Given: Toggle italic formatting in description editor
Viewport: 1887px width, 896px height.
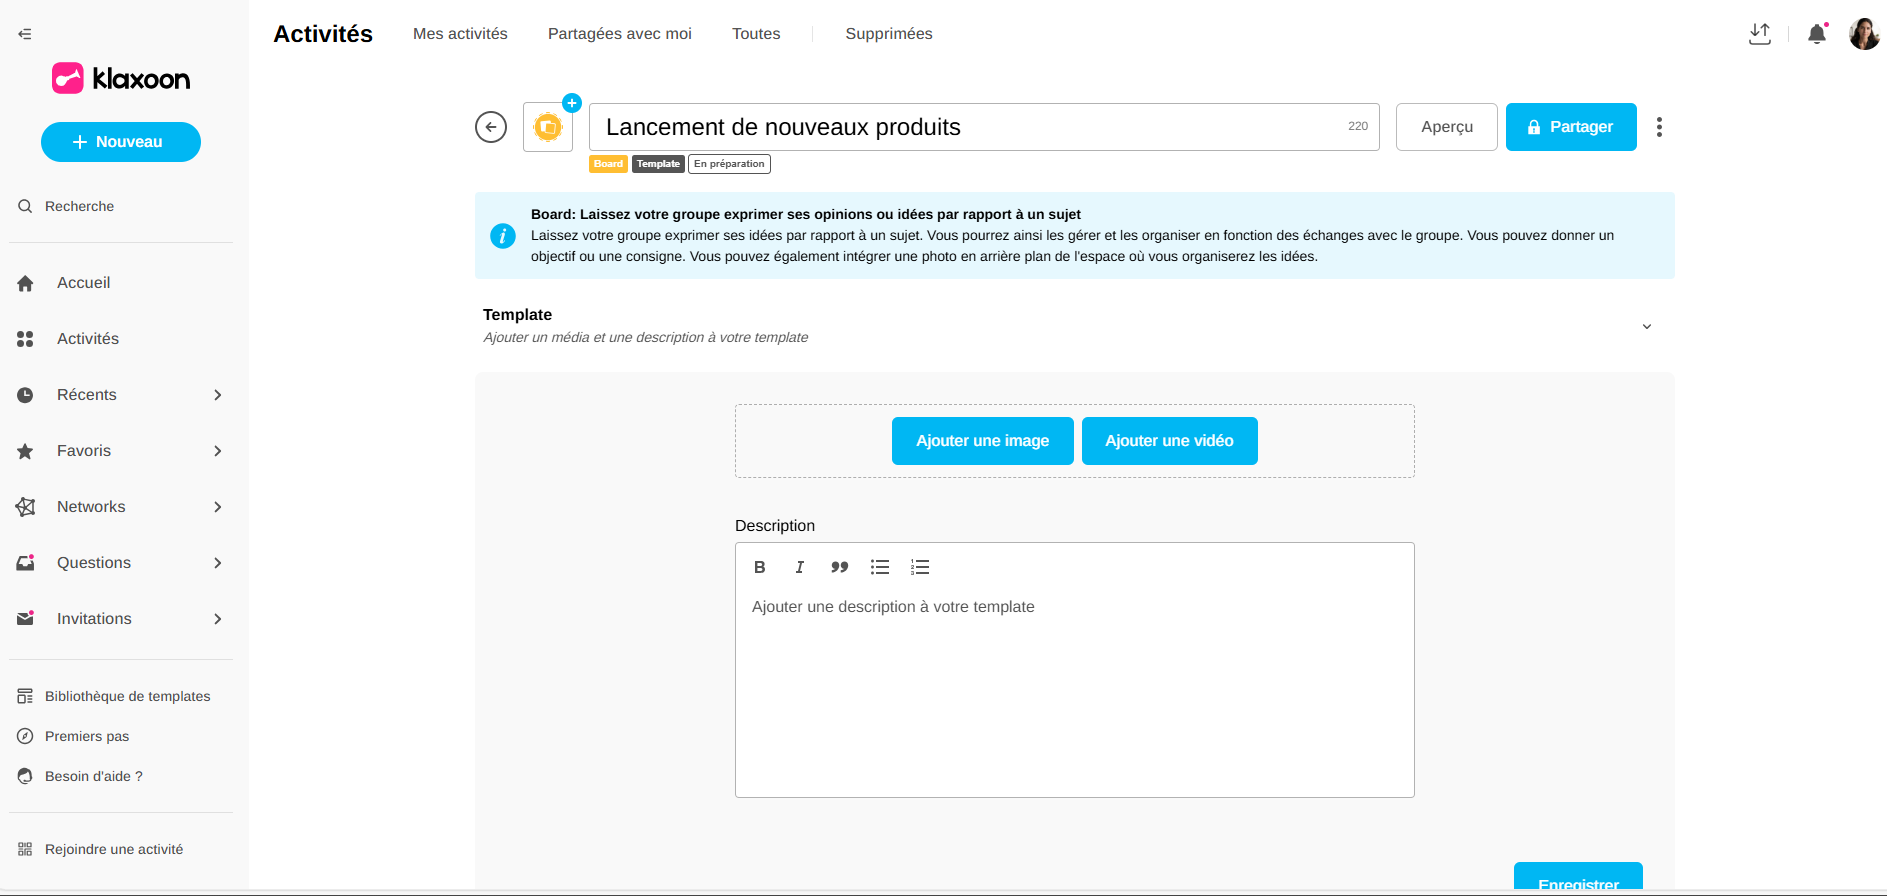Looking at the screenshot, I should (799, 567).
